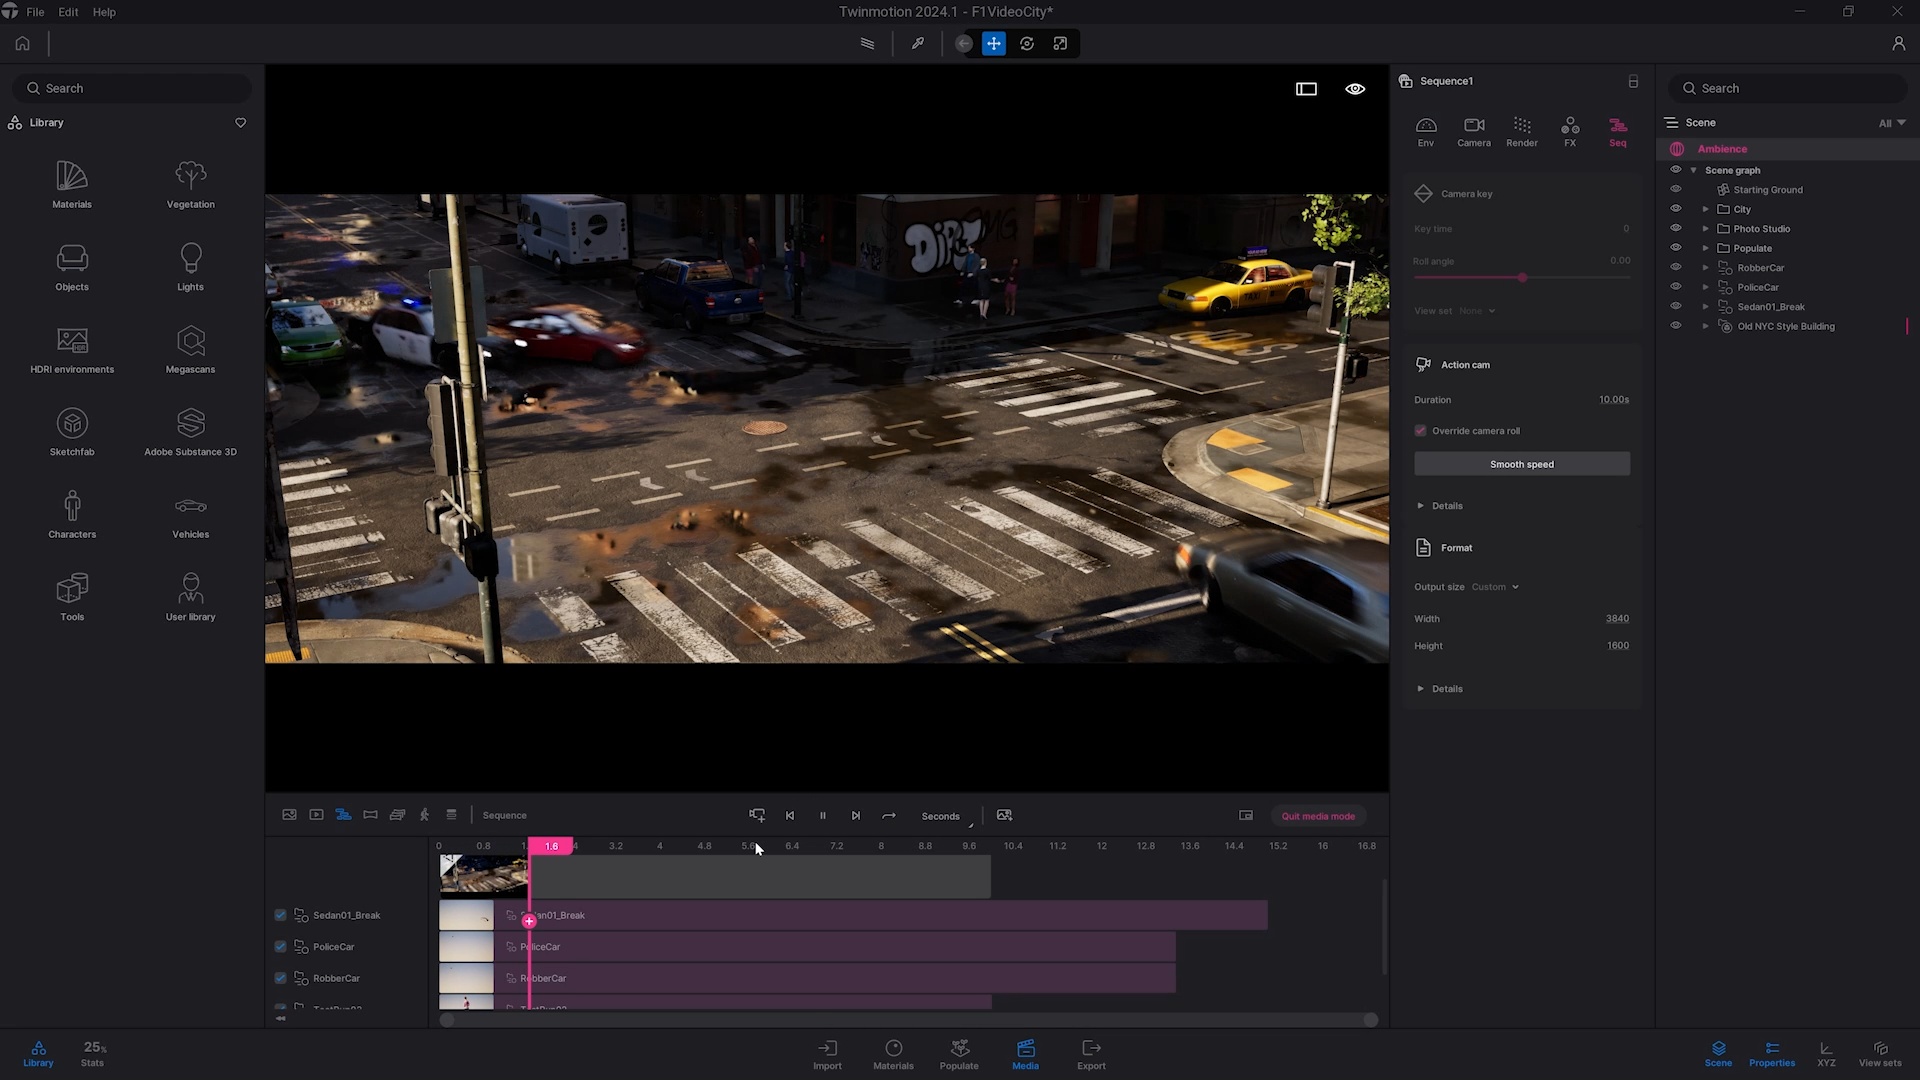Viewport: 1920px width, 1080px height.
Task: Open the scene filter All dropdown
Action: point(1892,123)
